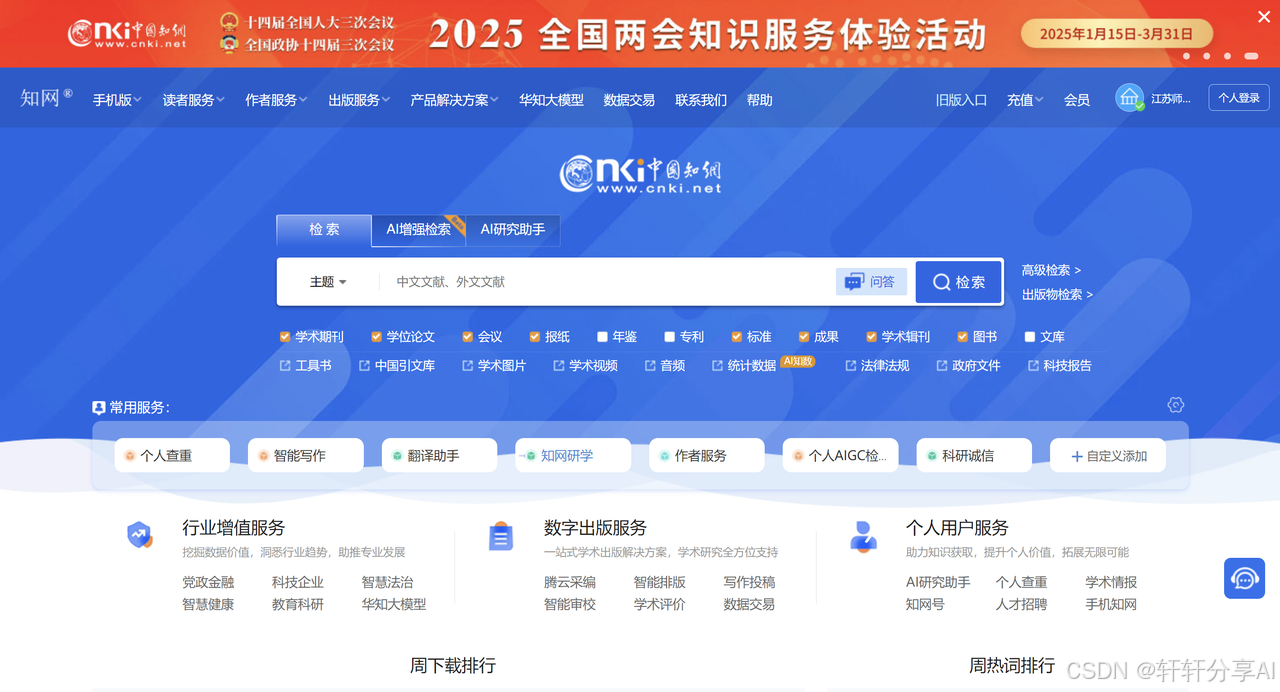Image resolution: width=1280 pixels, height=692 pixels.
Task: Open 帮助 in the navigation bar
Action: [x=760, y=100]
